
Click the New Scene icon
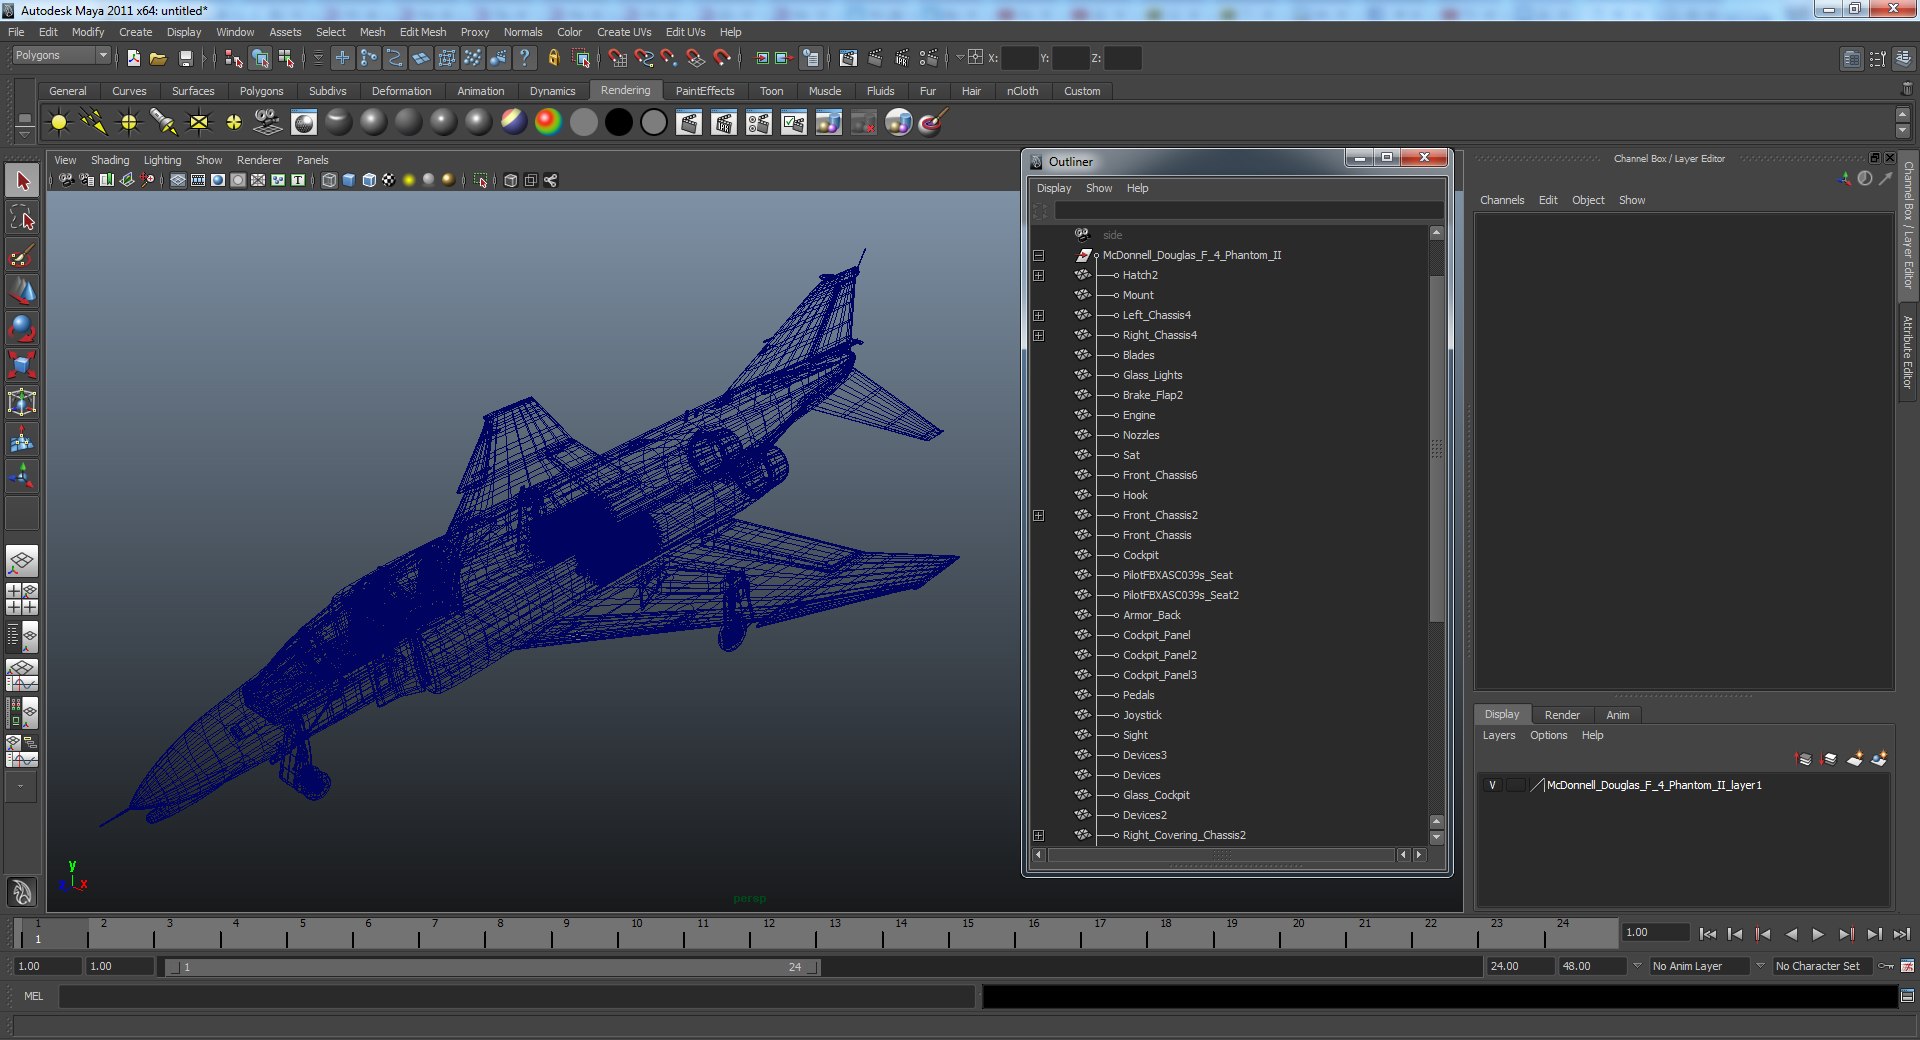click(x=133, y=58)
